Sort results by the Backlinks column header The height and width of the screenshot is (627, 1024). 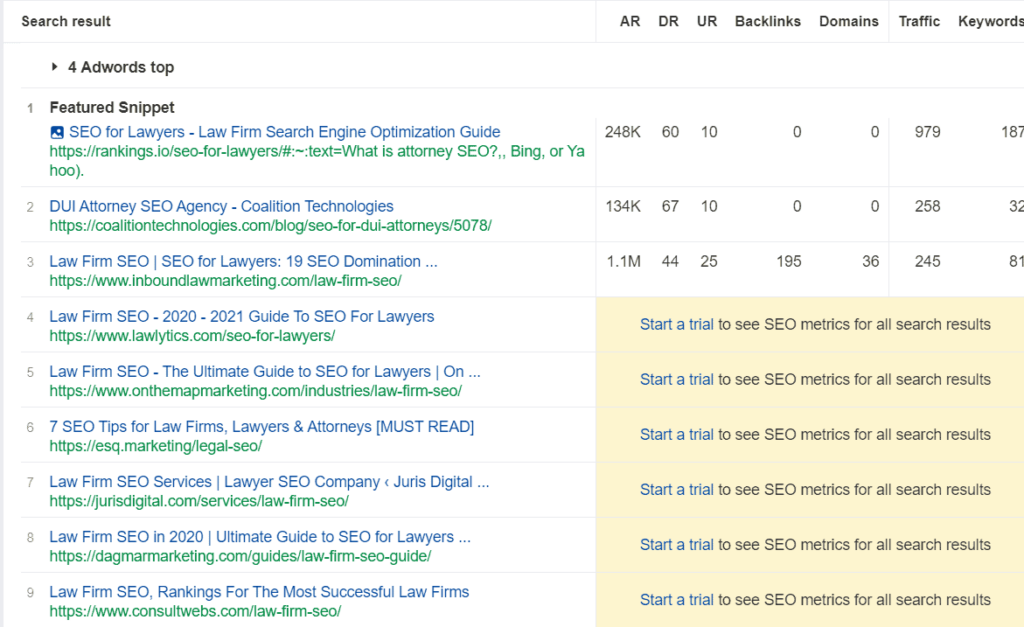pos(768,21)
